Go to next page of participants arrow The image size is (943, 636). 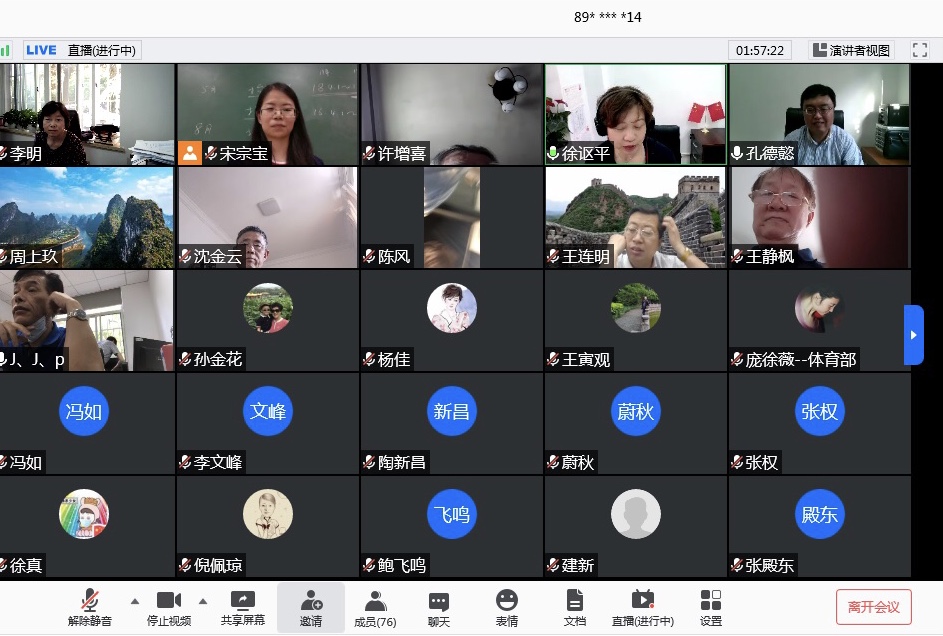pyautogui.click(x=913, y=334)
